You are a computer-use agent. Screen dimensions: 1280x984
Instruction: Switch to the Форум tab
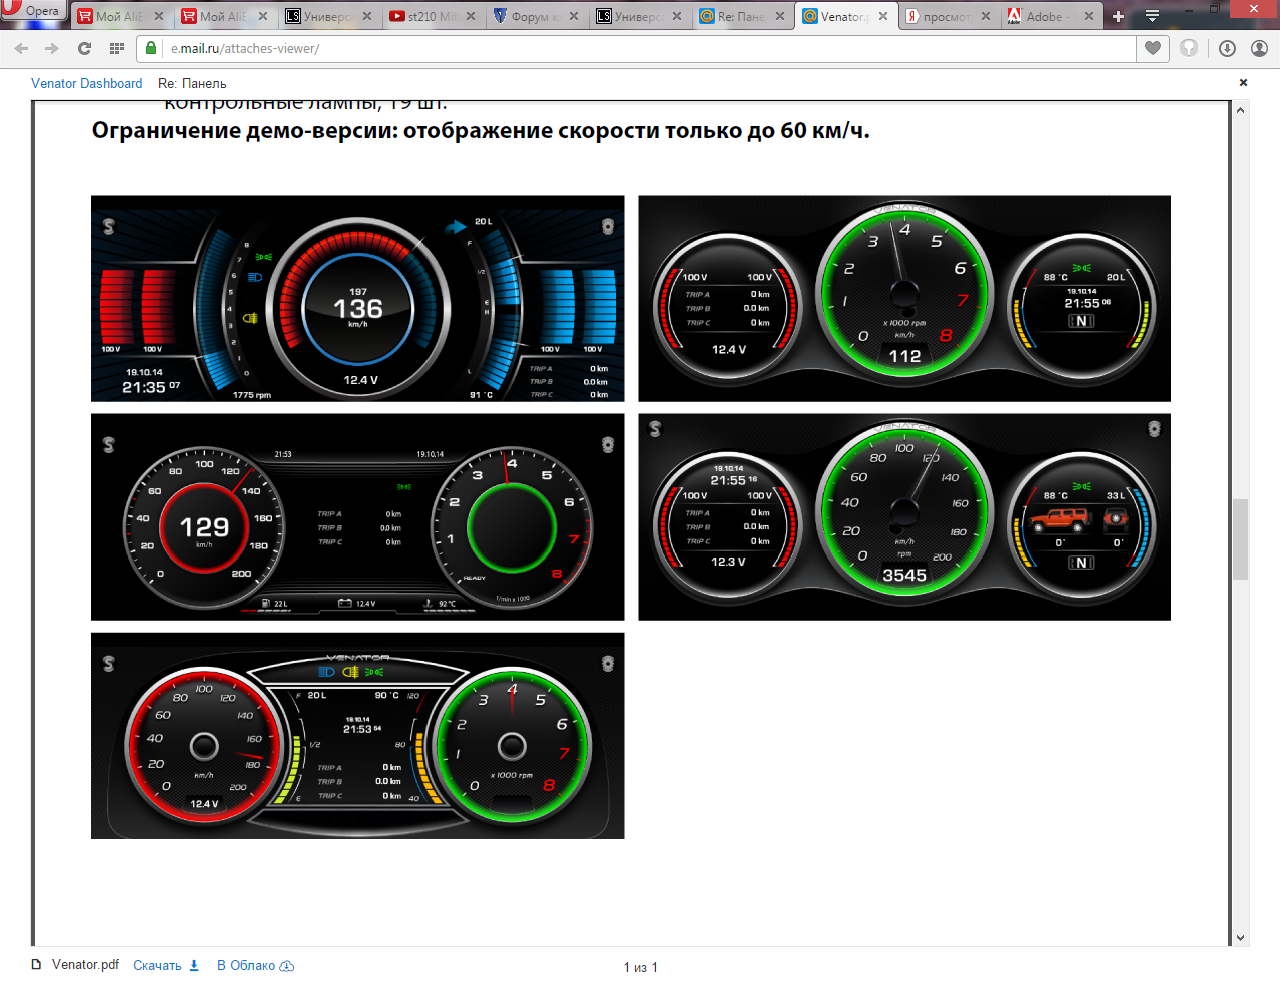pos(530,16)
